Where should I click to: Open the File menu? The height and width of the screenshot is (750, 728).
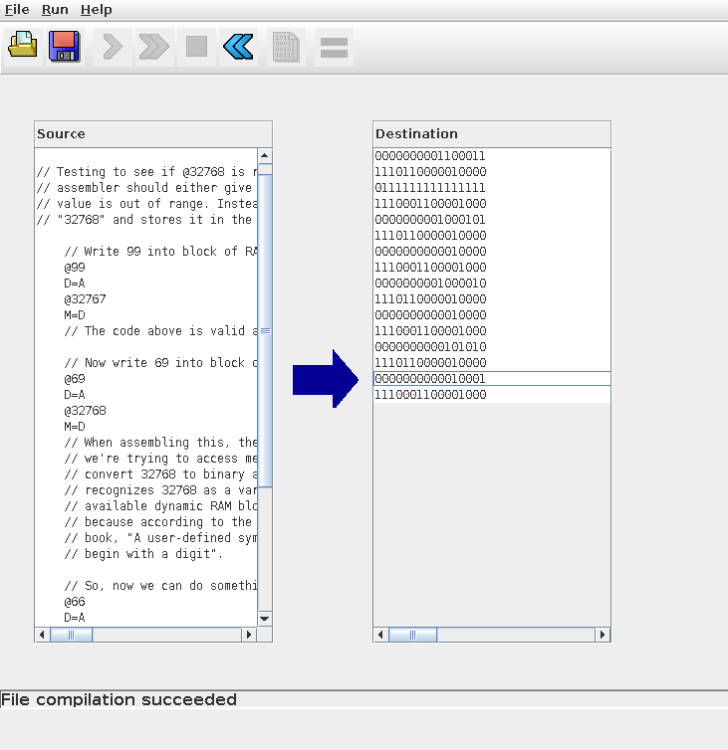pos(17,10)
